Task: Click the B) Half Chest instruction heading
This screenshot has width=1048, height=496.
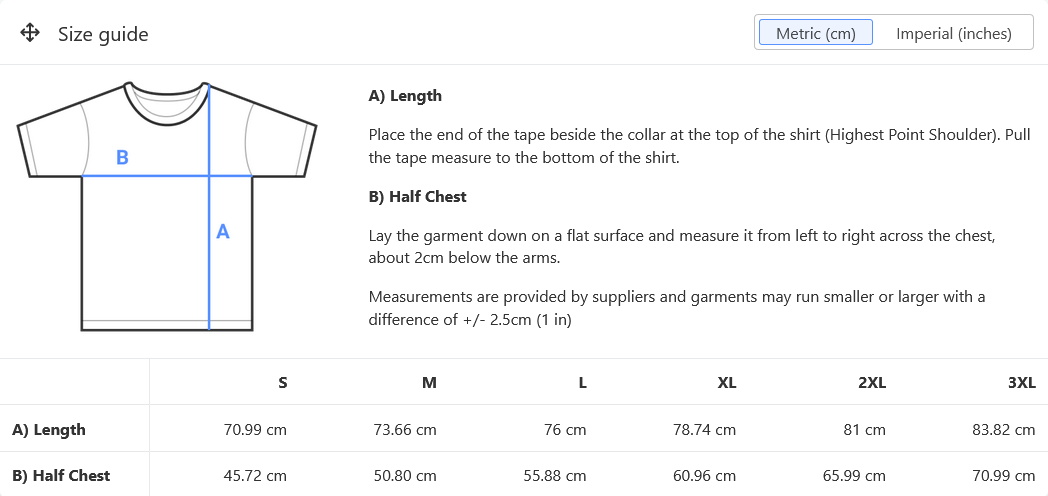Action: tap(418, 197)
